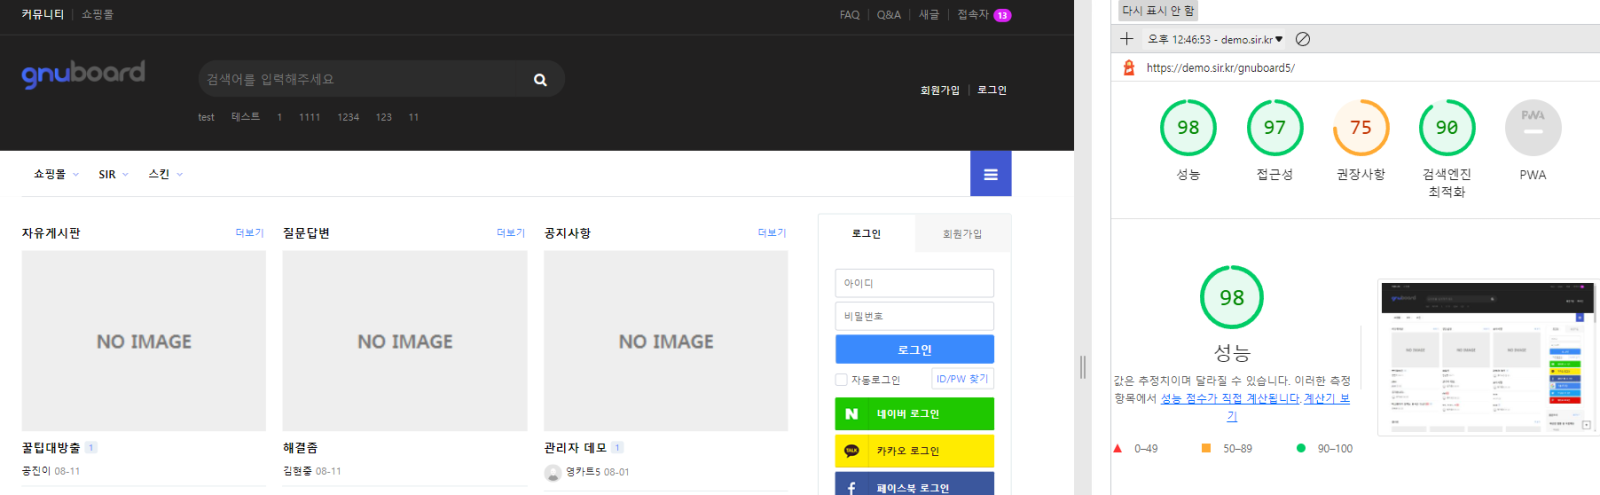This screenshot has height=495, width=1600.
Task: Expand the SIR navigation dropdown
Action: 113,174
